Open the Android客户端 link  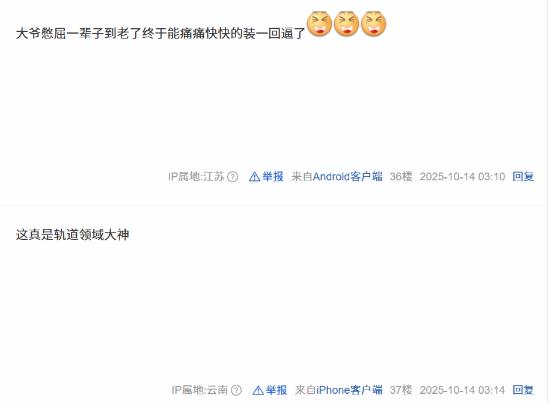[347, 176]
